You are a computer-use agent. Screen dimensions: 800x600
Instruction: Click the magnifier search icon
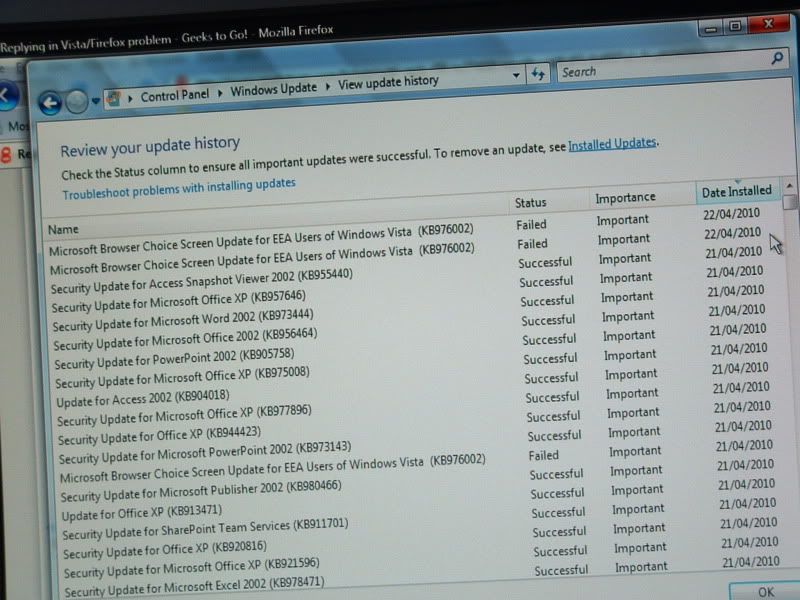coord(777,58)
